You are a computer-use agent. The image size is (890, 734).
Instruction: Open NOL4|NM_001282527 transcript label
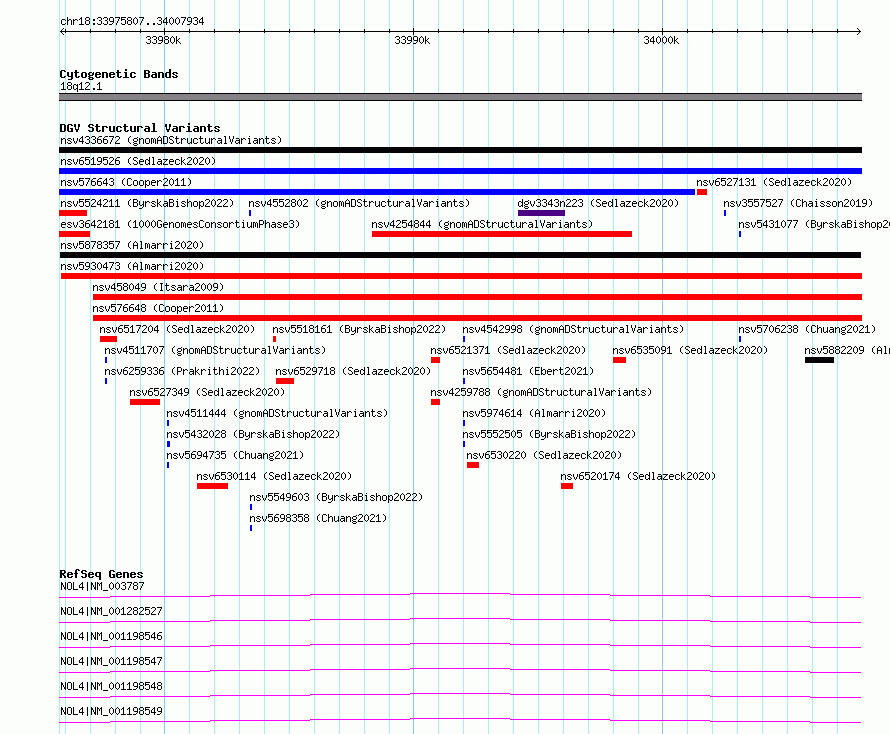tap(111, 611)
